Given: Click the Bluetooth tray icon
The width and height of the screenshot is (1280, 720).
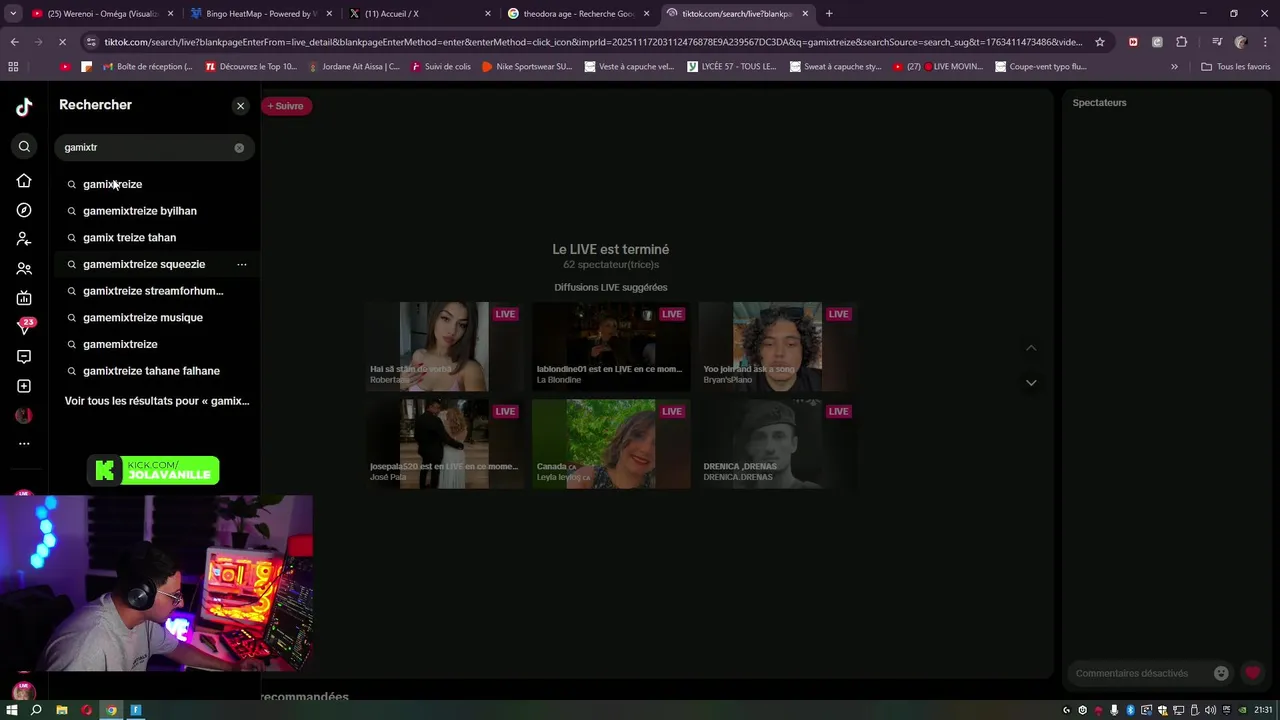Looking at the screenshot, I should (1130, 710).
